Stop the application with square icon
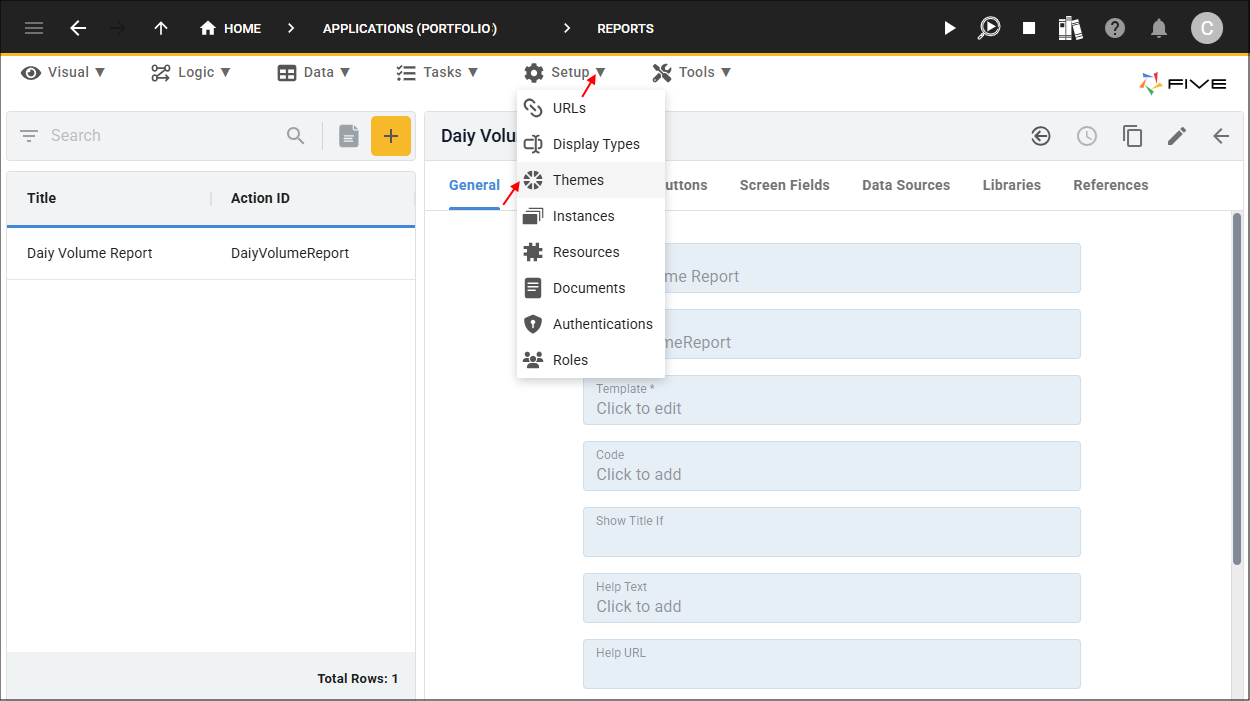Image resolution: width=1250 pixels, height=701 pixels. (1029, 28)
